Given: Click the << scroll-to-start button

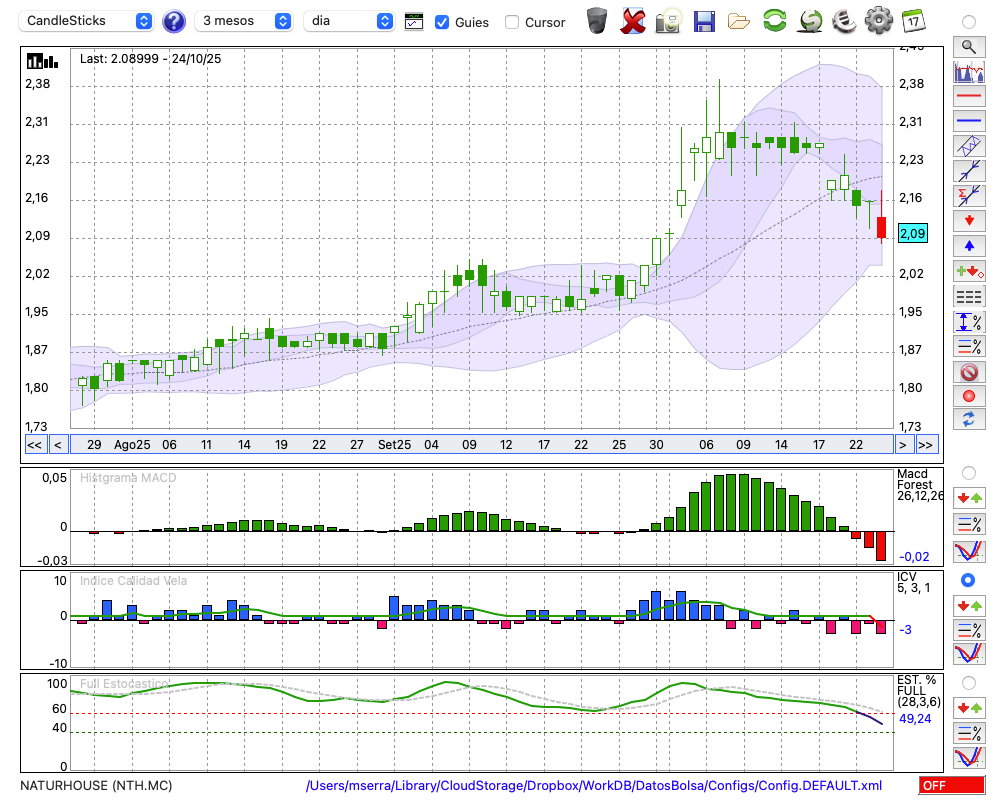Looking at the screenshot, I should click(34, 445).
